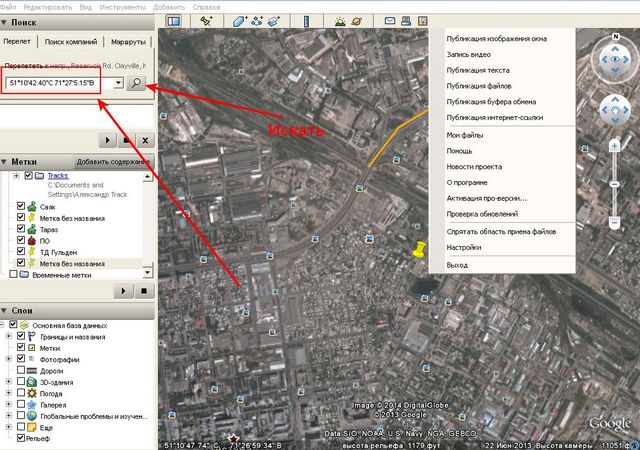Open view in Google Maps icon

(422, 21)
